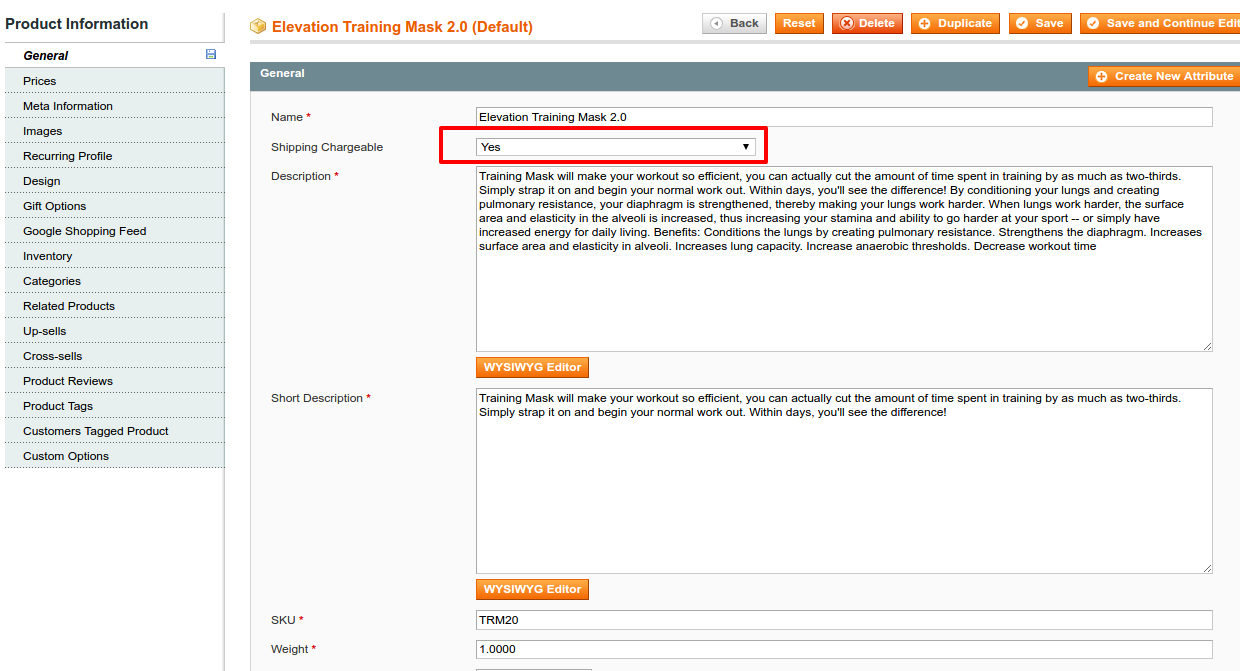The height and width of the screenshot is (671, 1240).
Task: Open the General tab
Action: [114, 55]
